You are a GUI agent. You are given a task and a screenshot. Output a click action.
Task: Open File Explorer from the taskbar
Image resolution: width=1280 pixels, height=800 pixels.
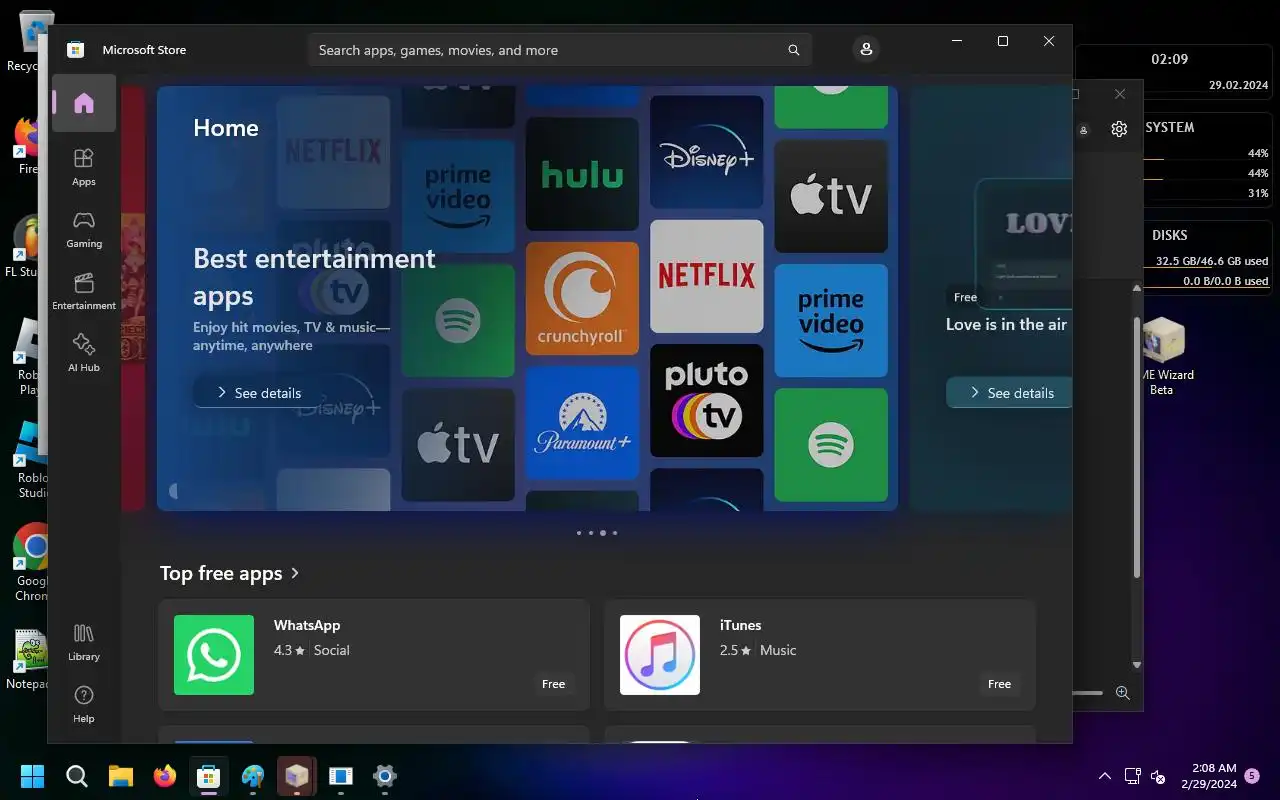coord(120,776)
